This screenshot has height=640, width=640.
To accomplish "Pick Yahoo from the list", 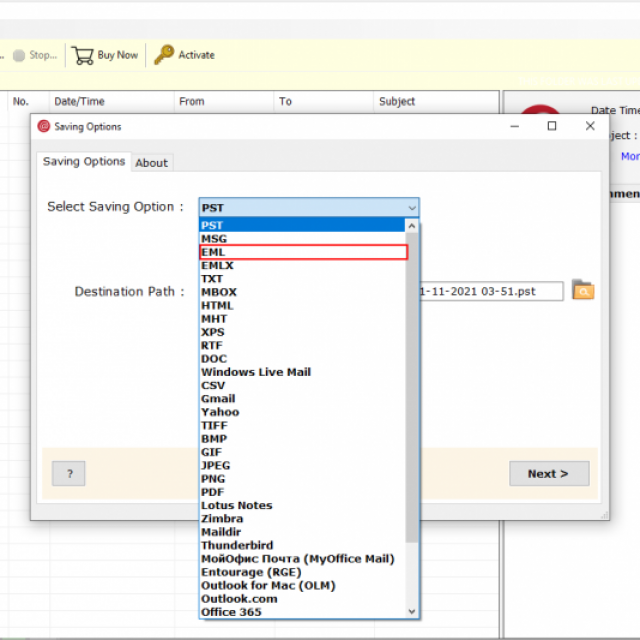I will coord(302,412).
